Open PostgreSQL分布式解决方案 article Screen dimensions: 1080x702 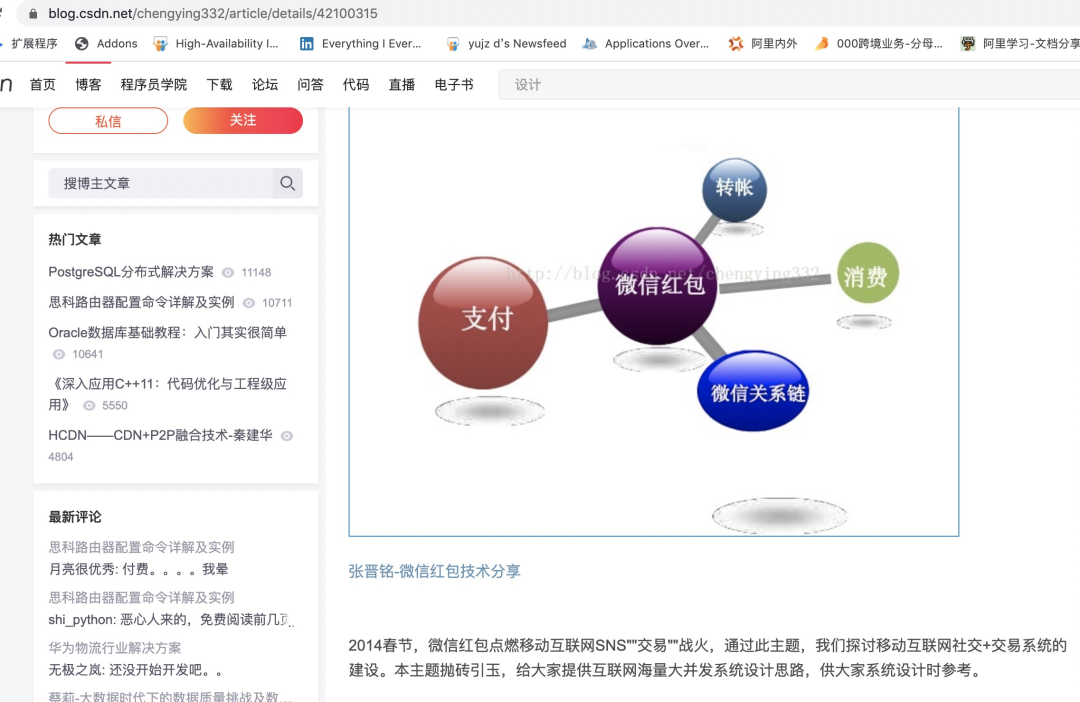click(x=131, y=272)
